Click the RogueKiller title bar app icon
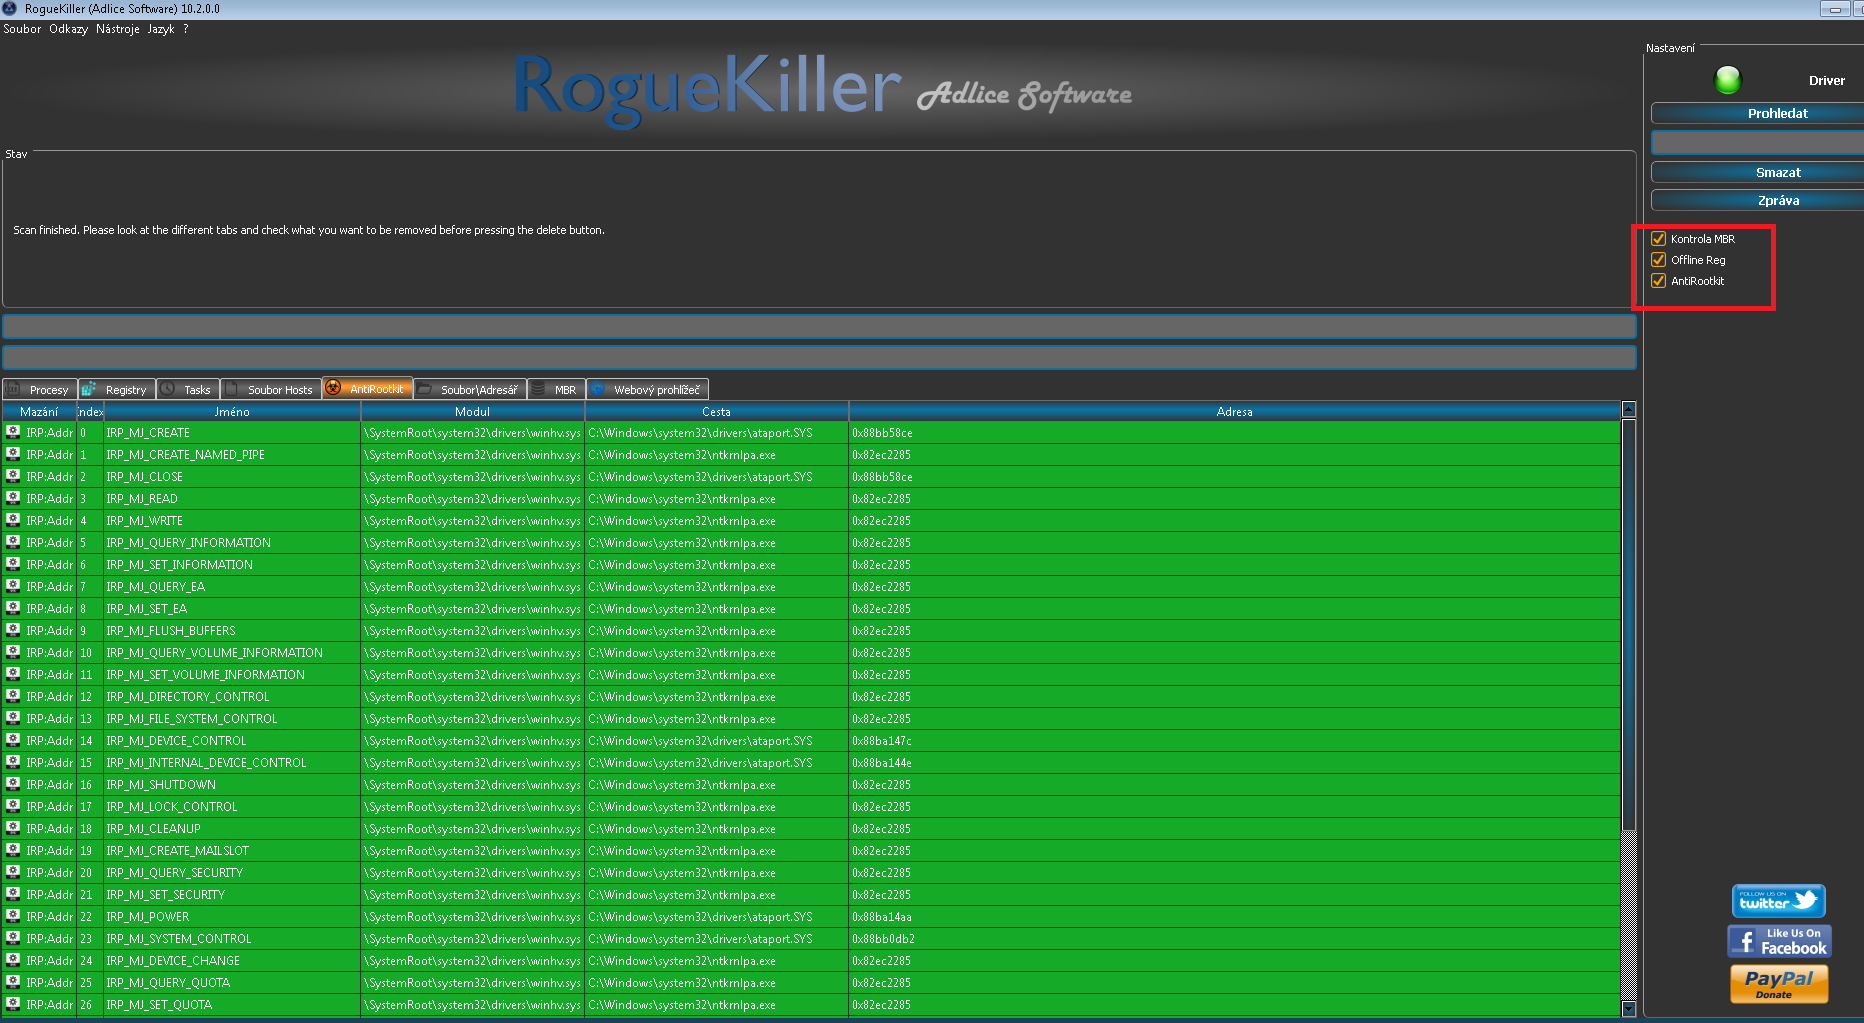This screenshot has height=1023, width=1864. [10, 9]
